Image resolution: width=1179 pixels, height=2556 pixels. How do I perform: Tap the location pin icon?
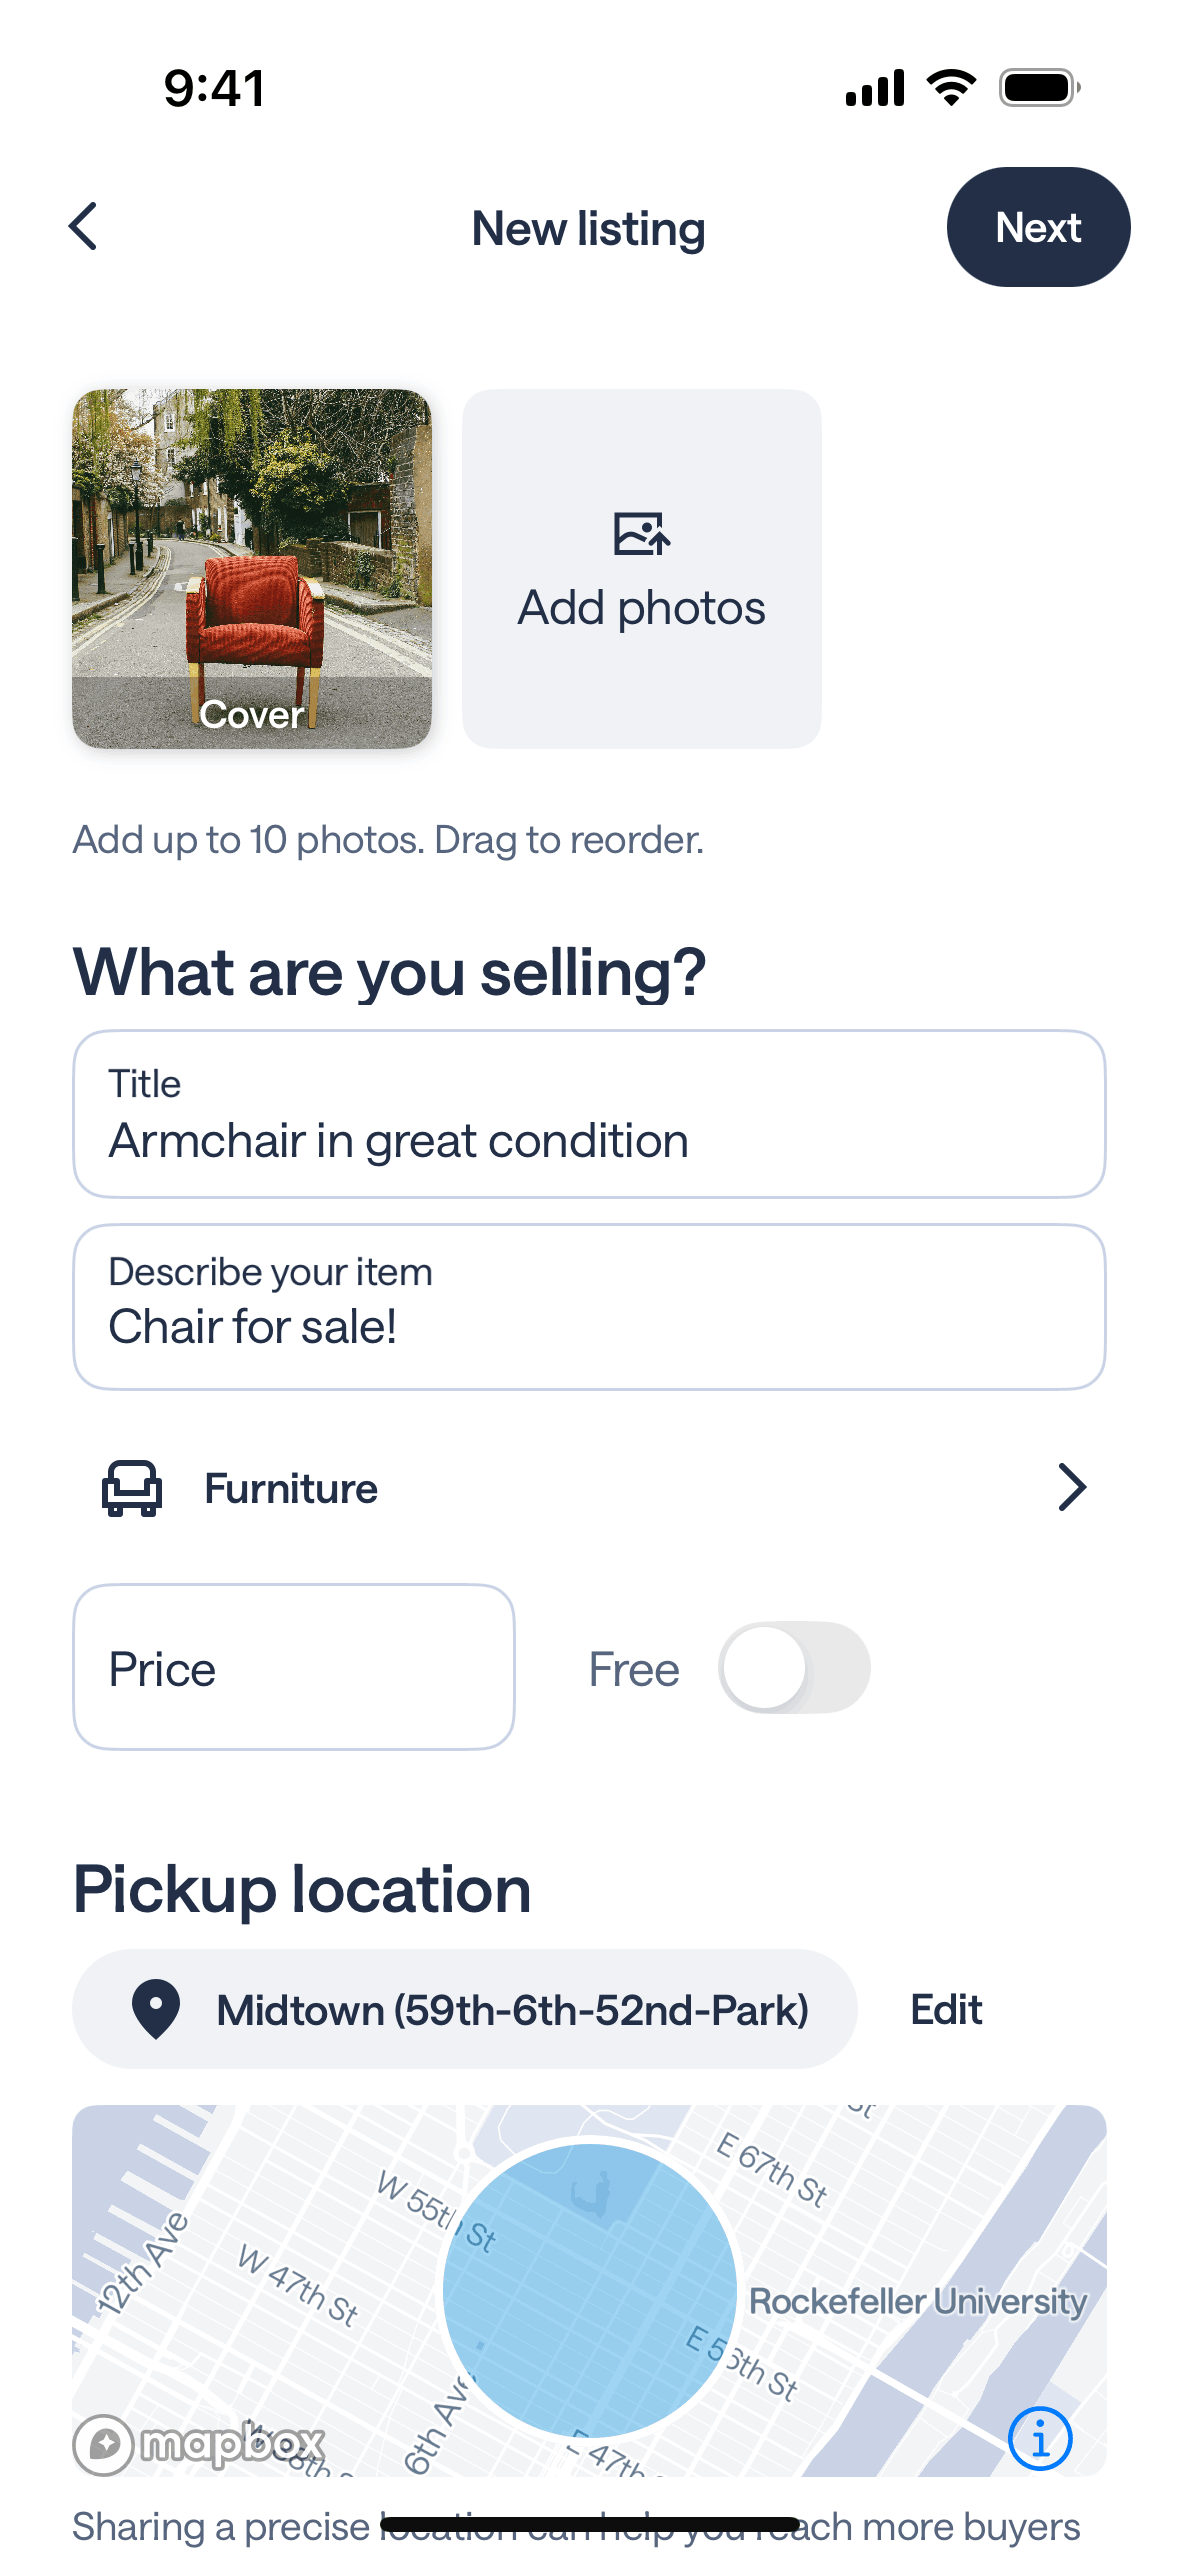(x=156, y=2009)
